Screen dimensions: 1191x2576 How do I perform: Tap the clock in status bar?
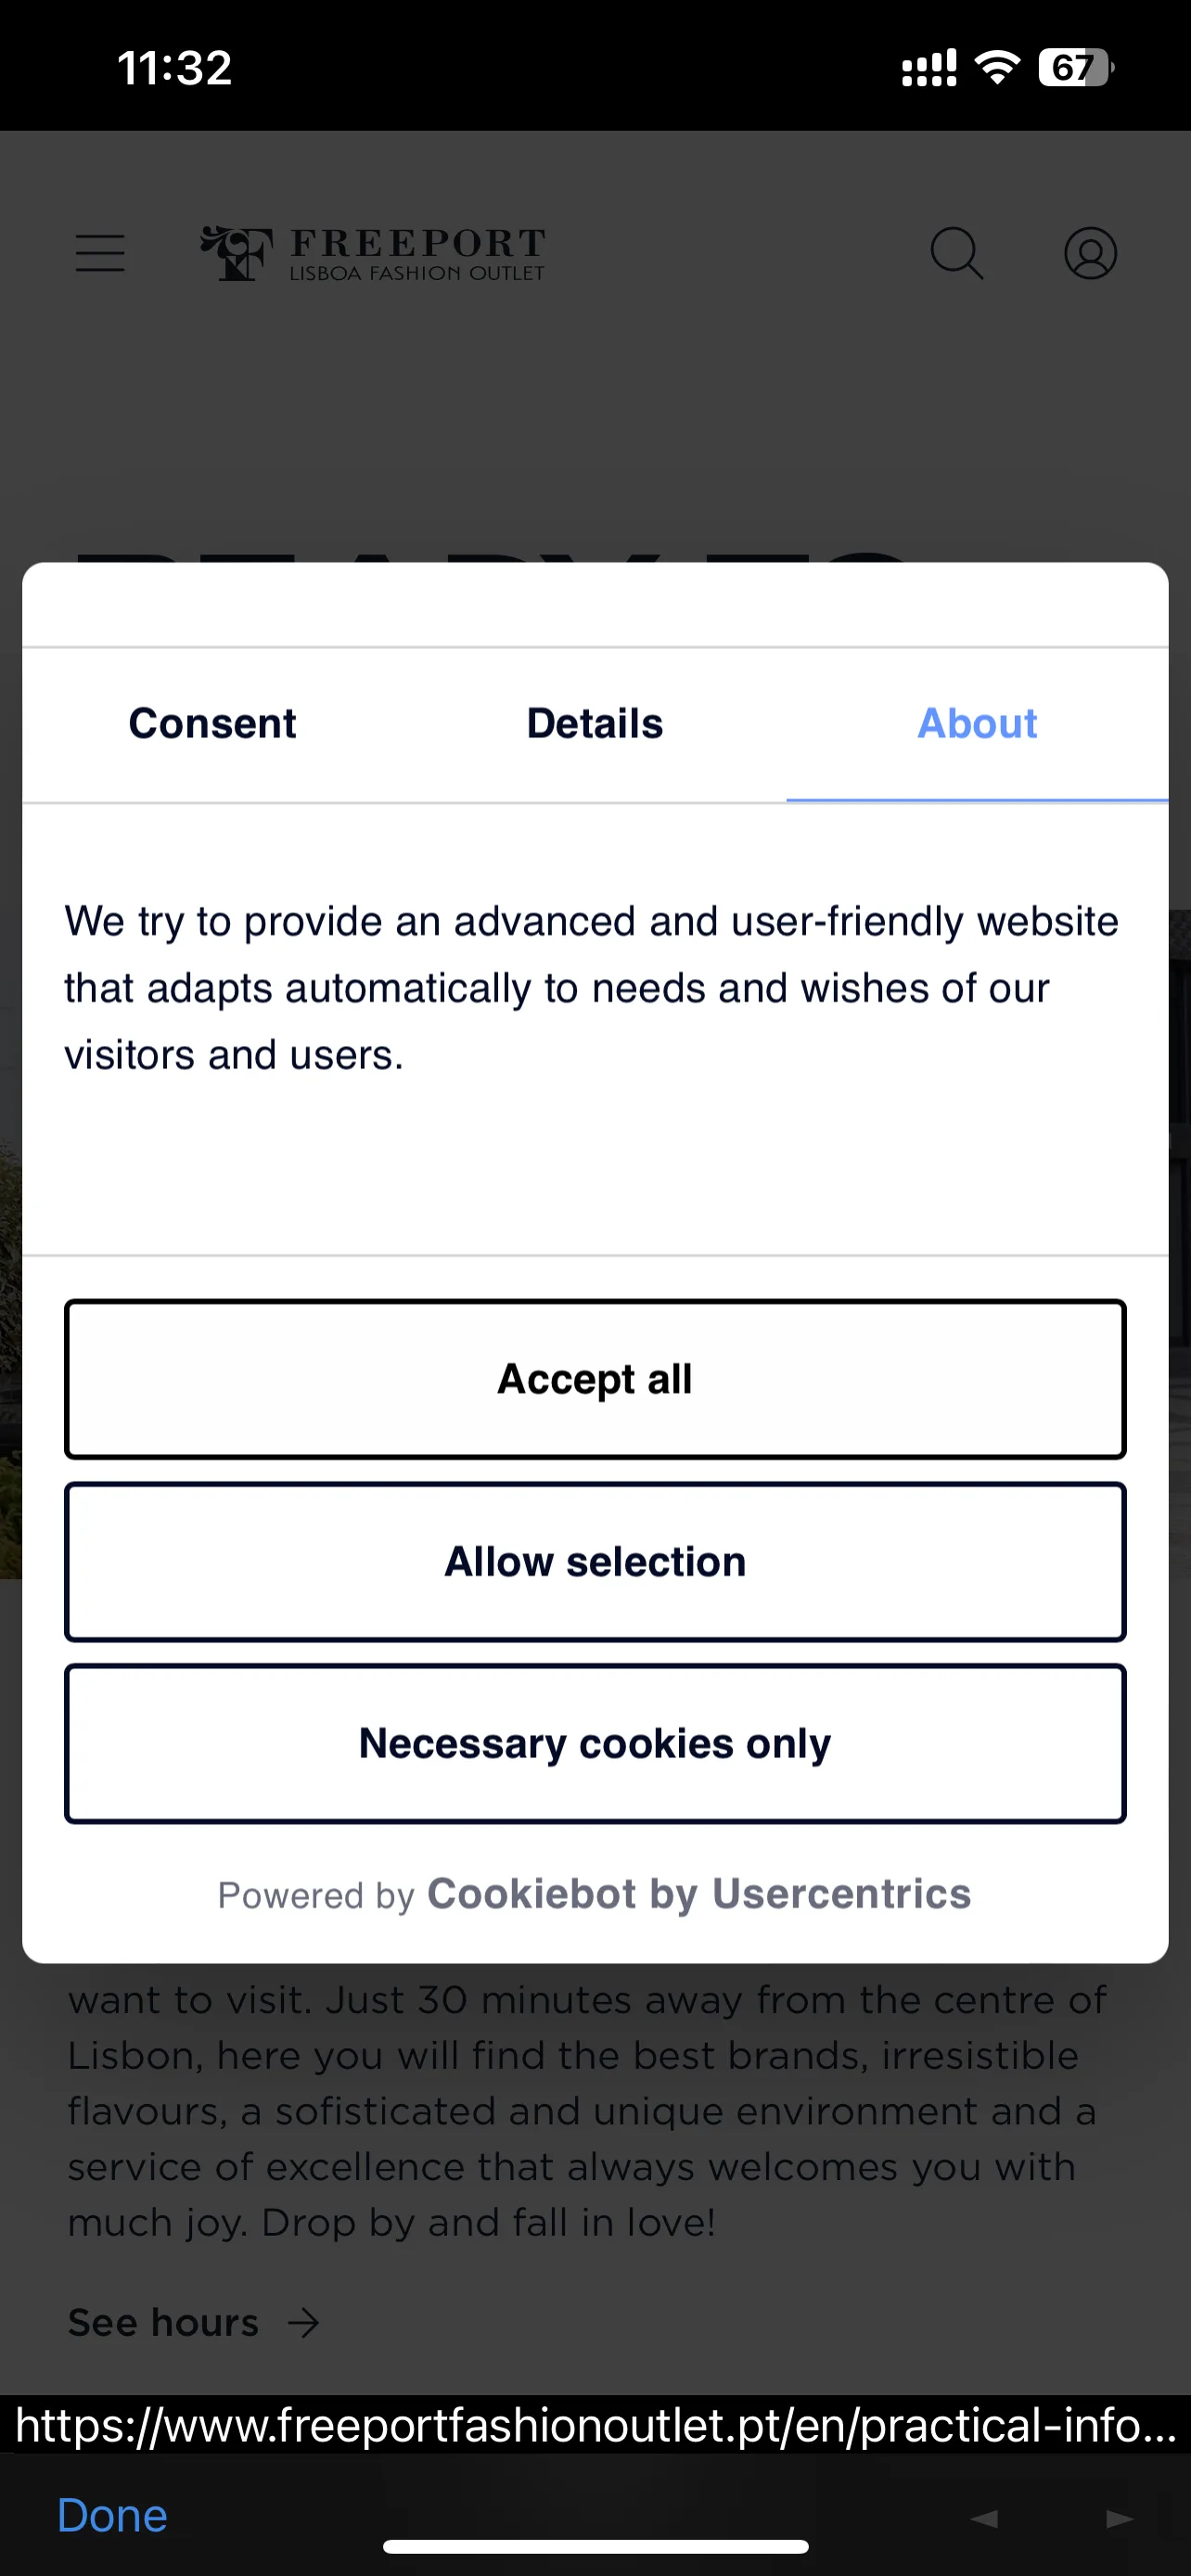coord(175,68)
